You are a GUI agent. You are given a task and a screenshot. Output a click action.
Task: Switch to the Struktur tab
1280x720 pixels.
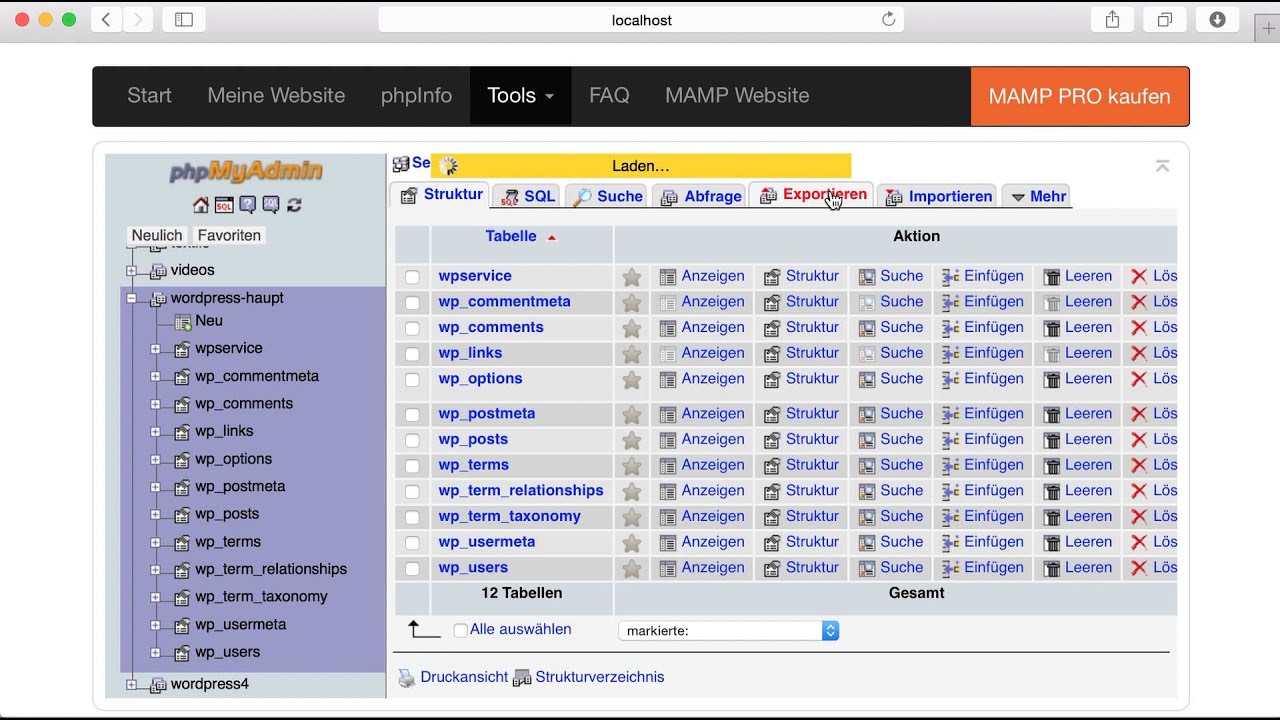coord(440,195)
